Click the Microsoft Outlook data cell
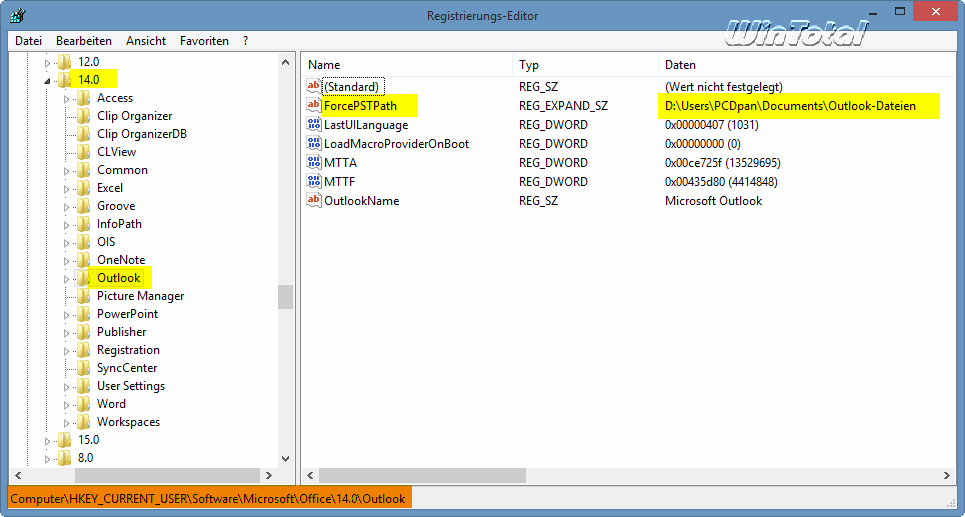 [714, 201]
